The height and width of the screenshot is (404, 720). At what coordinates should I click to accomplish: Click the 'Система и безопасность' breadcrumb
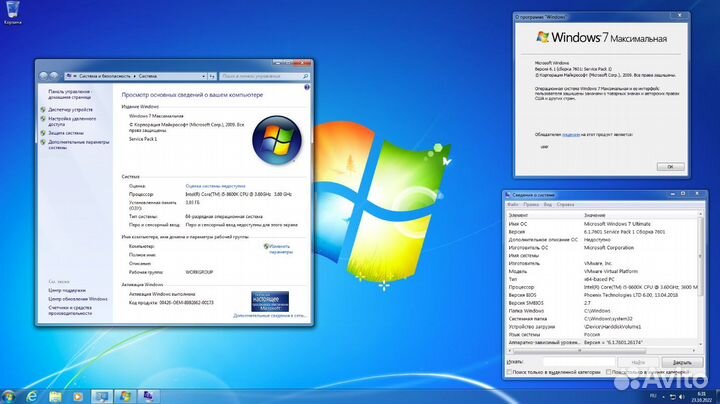tap(105, 76)
